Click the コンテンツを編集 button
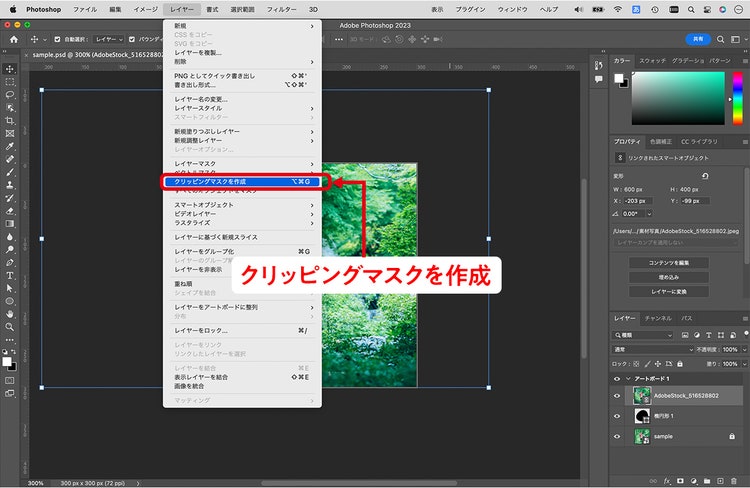 click(669, 263)
